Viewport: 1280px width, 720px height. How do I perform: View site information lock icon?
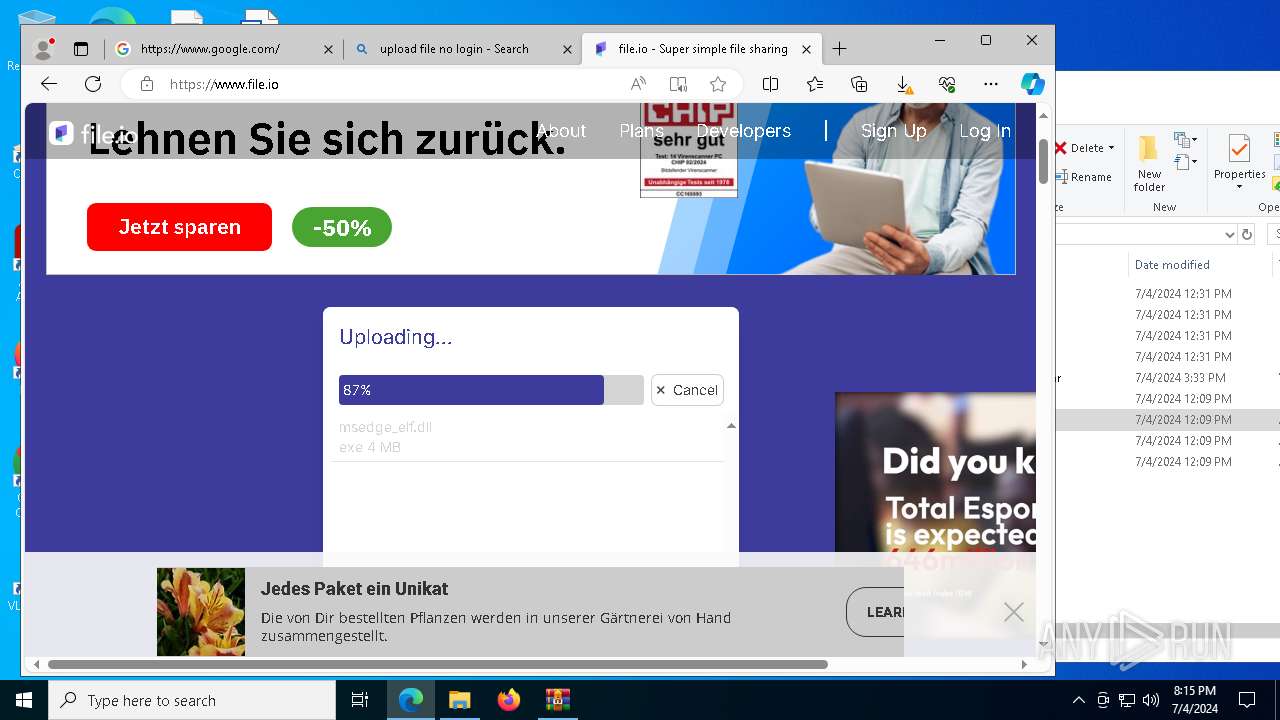click(x=147, y=84)
